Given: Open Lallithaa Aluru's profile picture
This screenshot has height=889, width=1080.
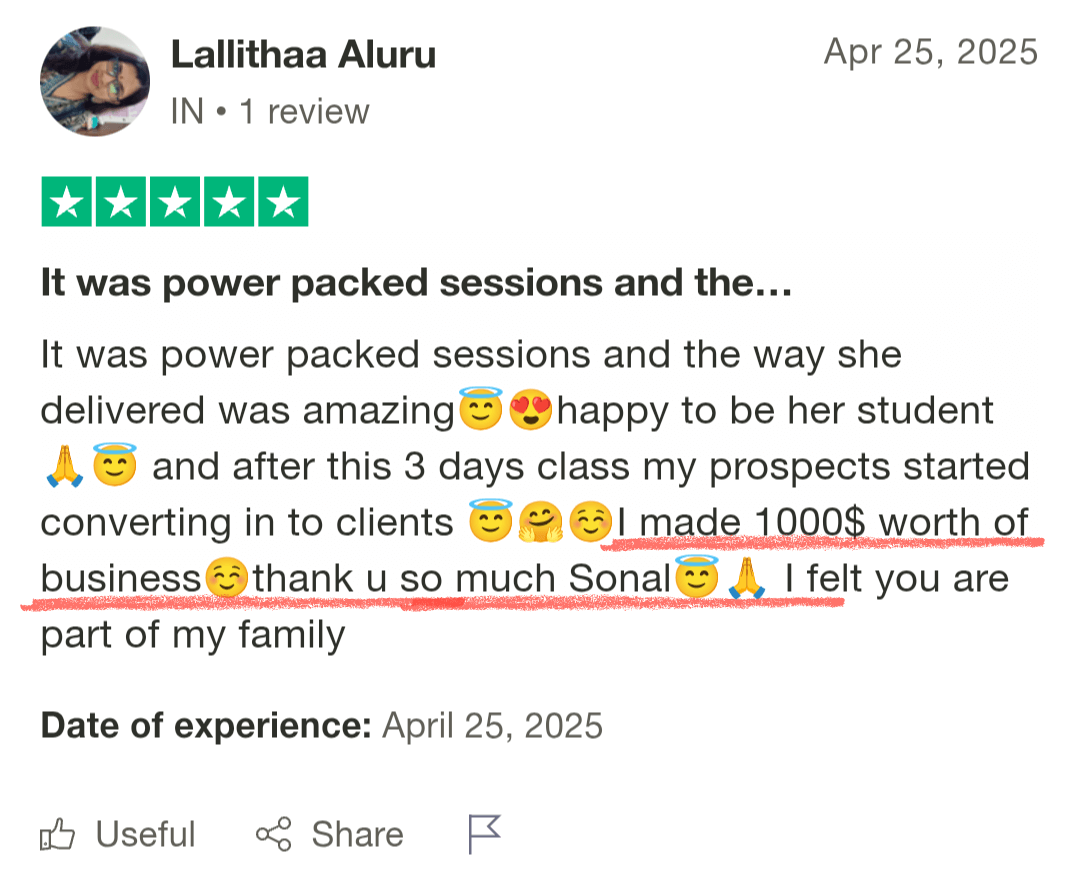Looking at the screenshot, I should 95,81.
